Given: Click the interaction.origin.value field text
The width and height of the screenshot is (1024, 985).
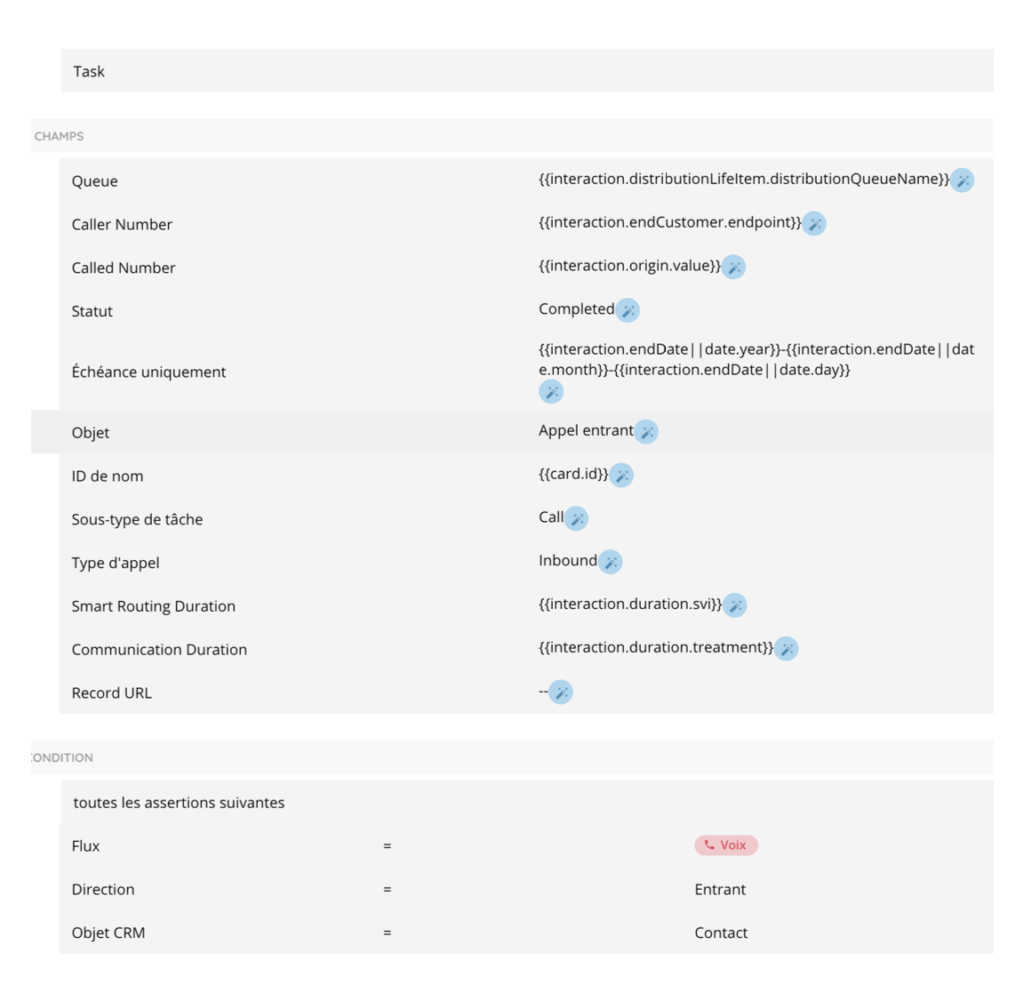Looking at the screenshot, I should pyautogui.click(x=629, y=266).
